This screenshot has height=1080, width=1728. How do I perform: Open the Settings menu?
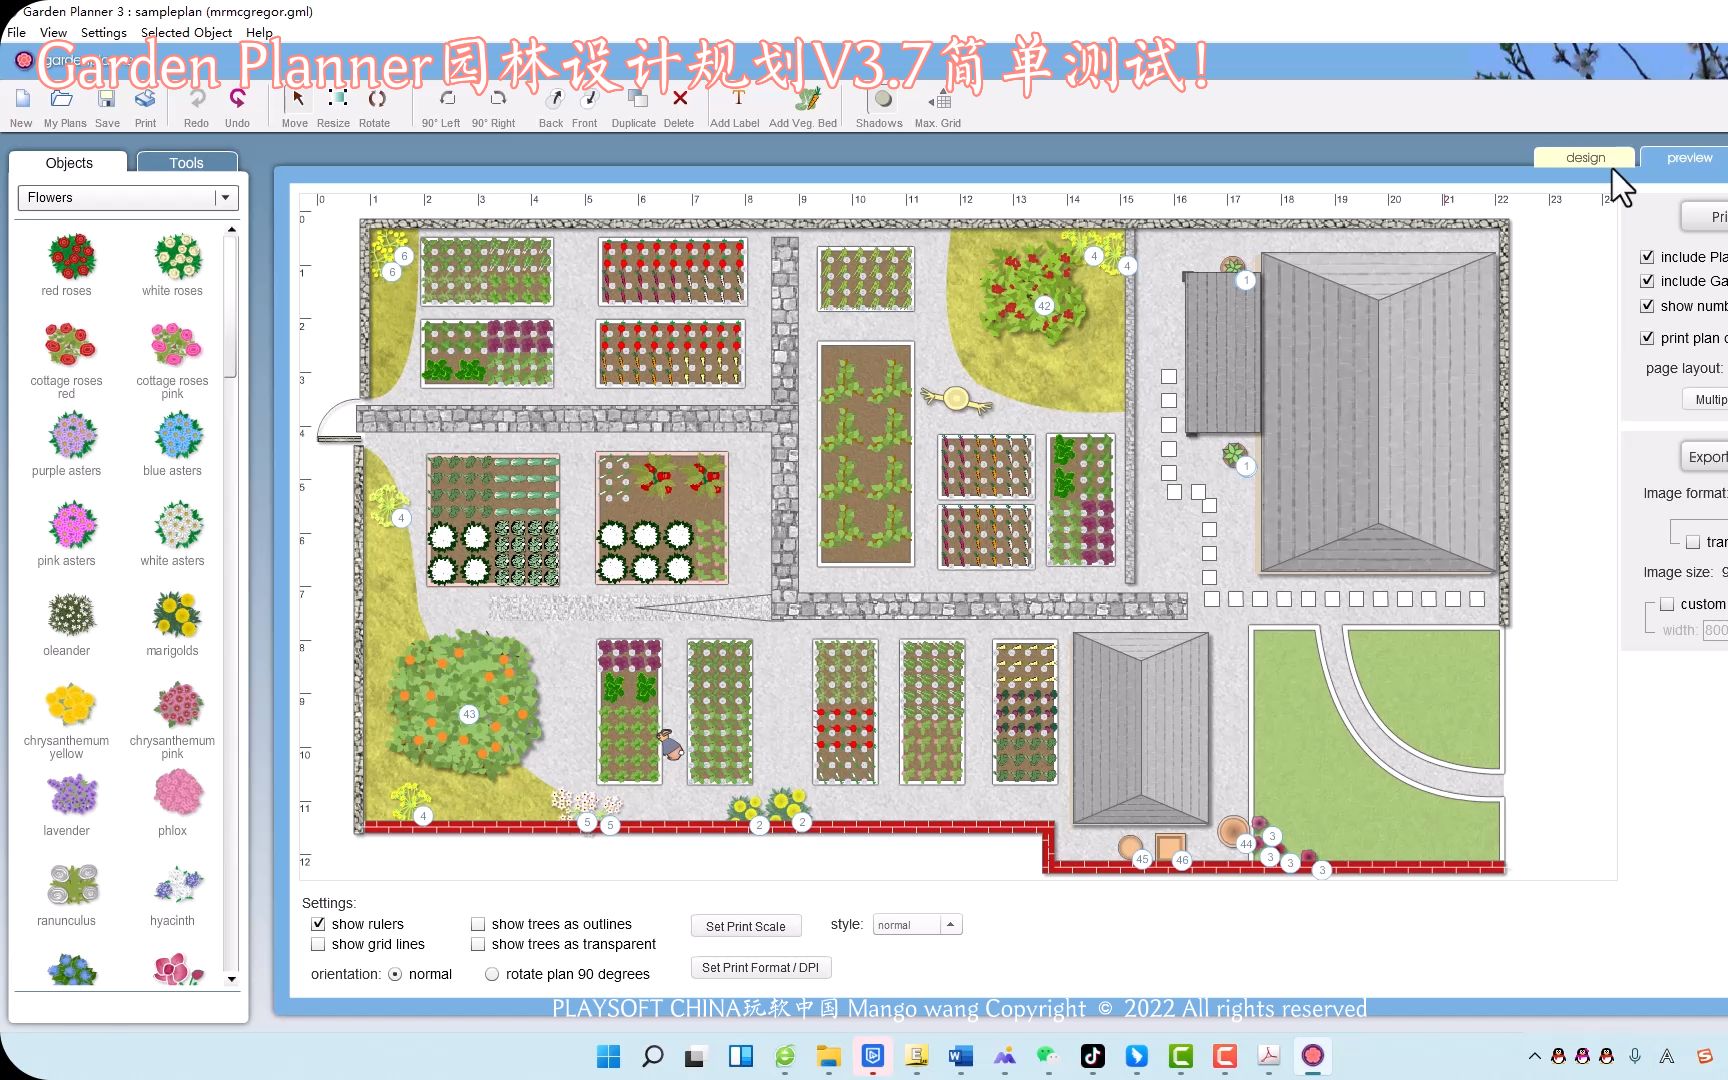(x=104, y=32)
